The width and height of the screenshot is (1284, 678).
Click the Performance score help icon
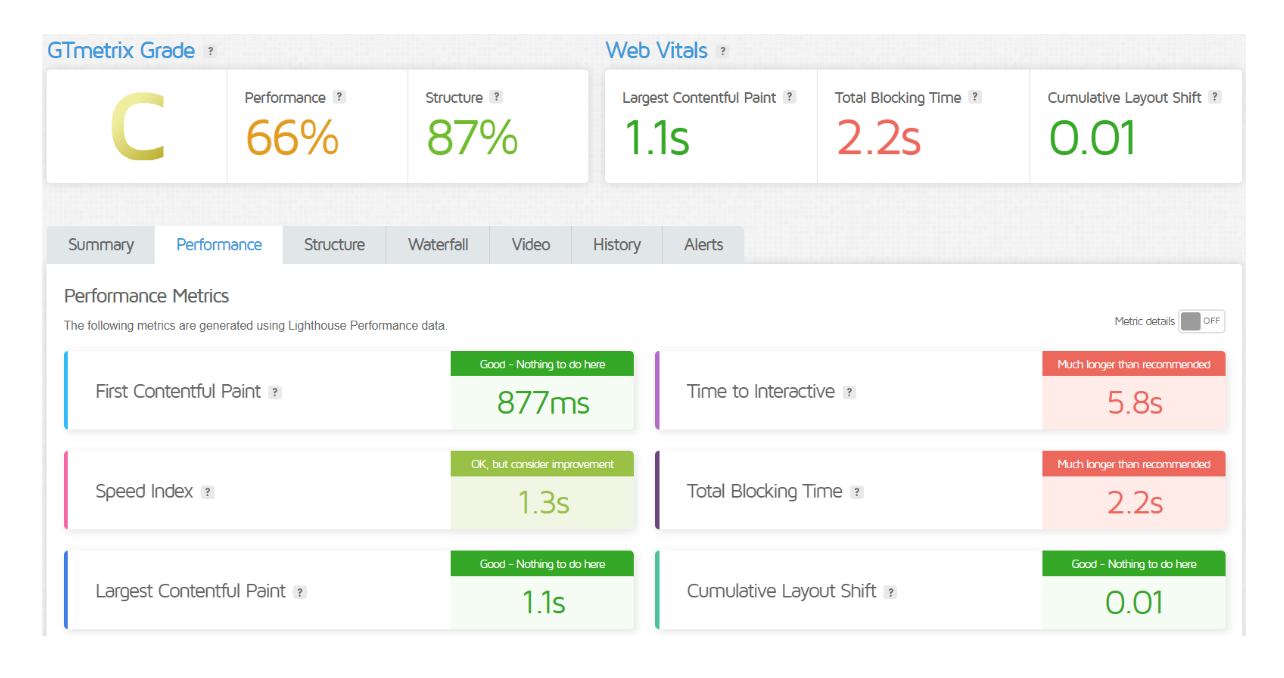click(x=339, y=97)
